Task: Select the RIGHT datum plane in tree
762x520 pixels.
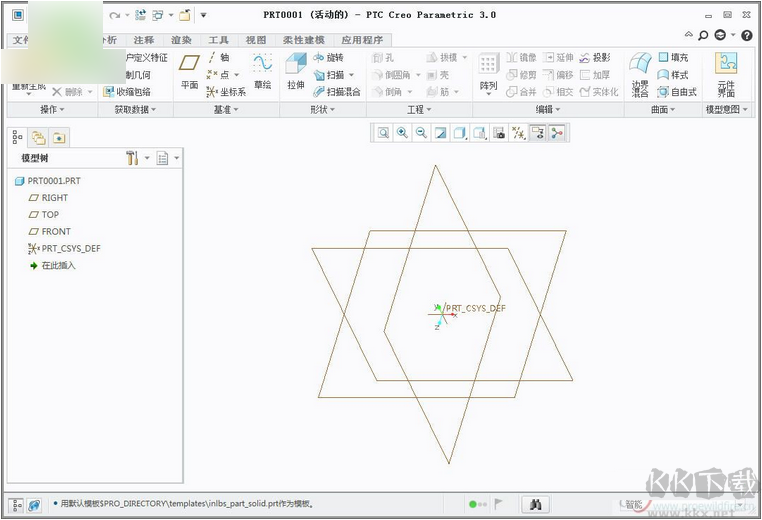Action: coord(48,198)
